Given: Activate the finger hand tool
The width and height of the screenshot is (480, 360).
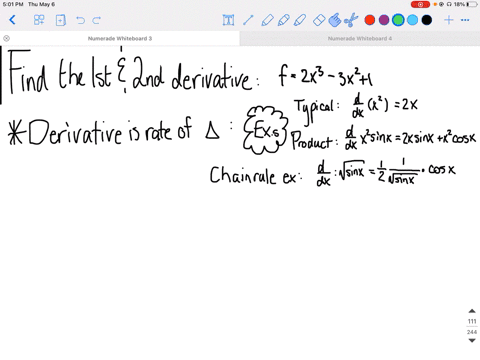Looking at the screenshot, I should pyautogui.click(x=335, y=20).
